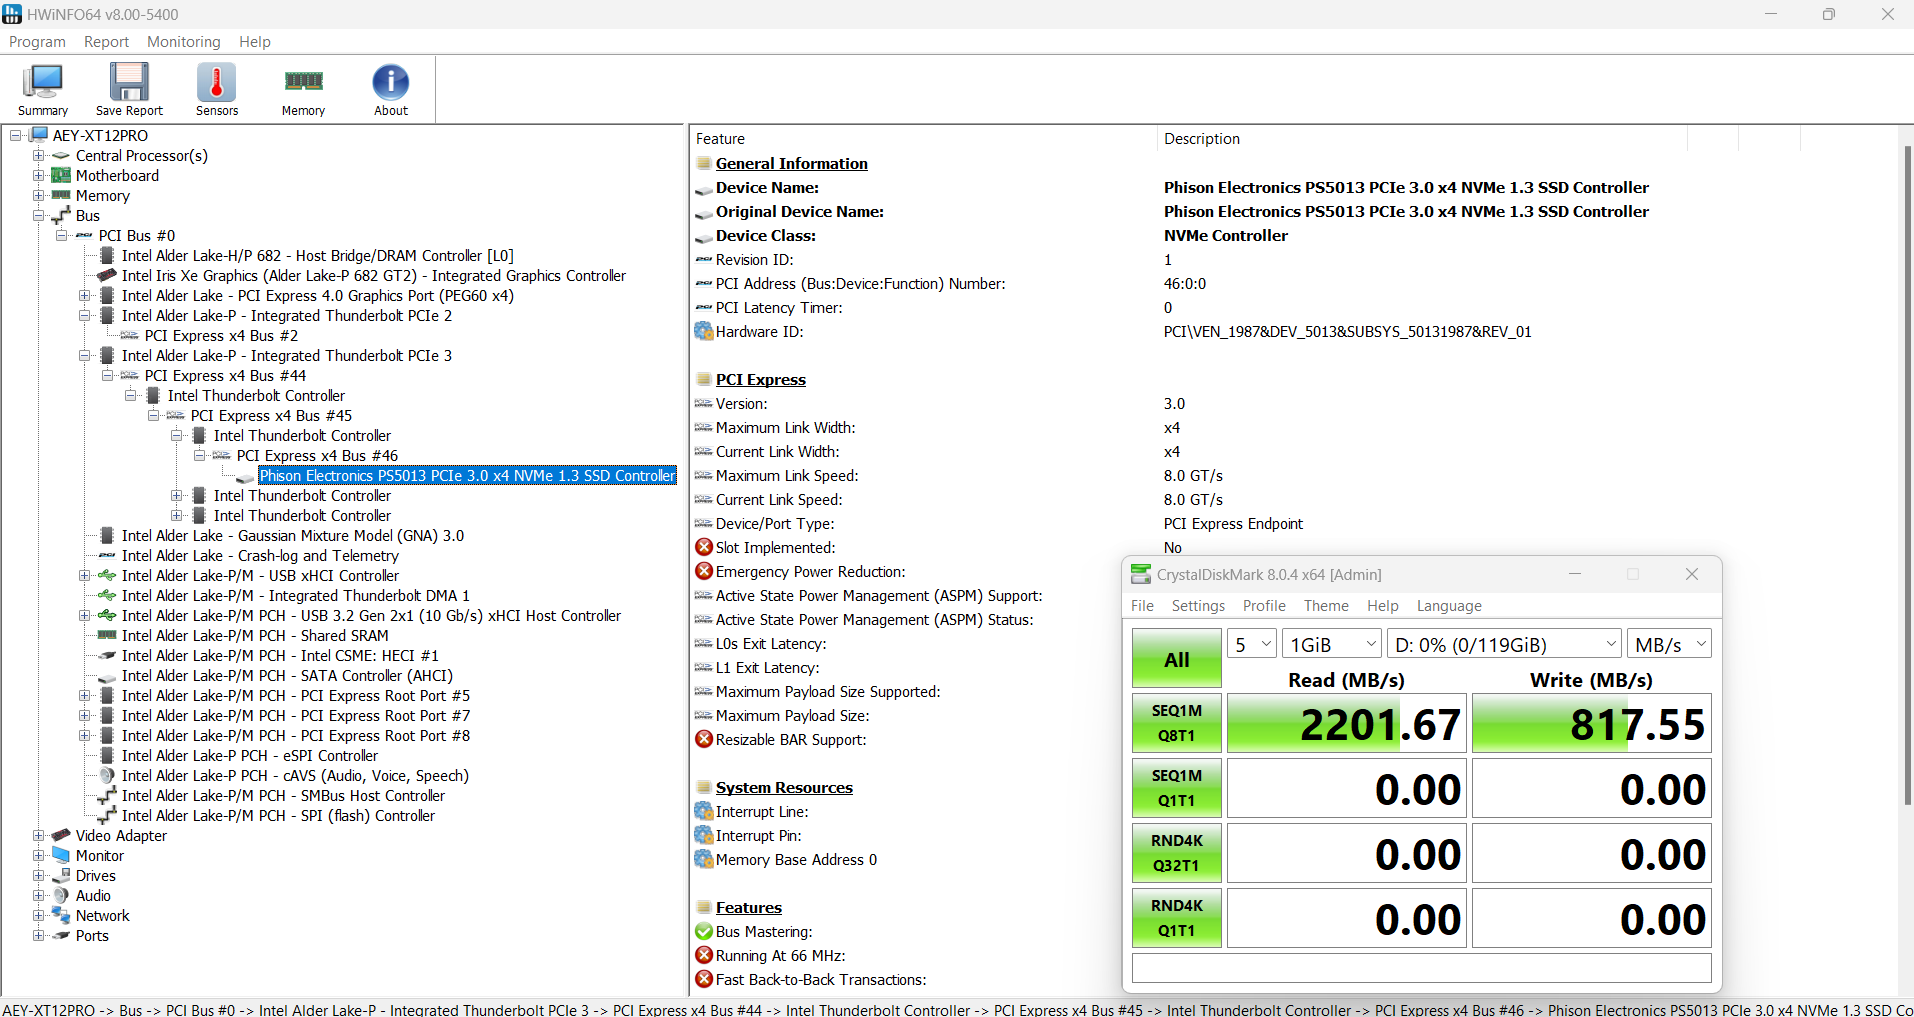This screenshot has height=1017, width=1914.
Task: Run the SEQ1M Q1T1 test
Action: [x=1177, y=788]
